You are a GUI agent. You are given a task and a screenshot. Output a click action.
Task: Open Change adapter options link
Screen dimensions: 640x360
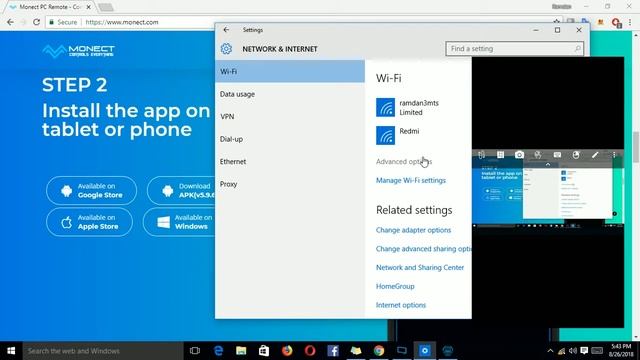click(413, 230)
